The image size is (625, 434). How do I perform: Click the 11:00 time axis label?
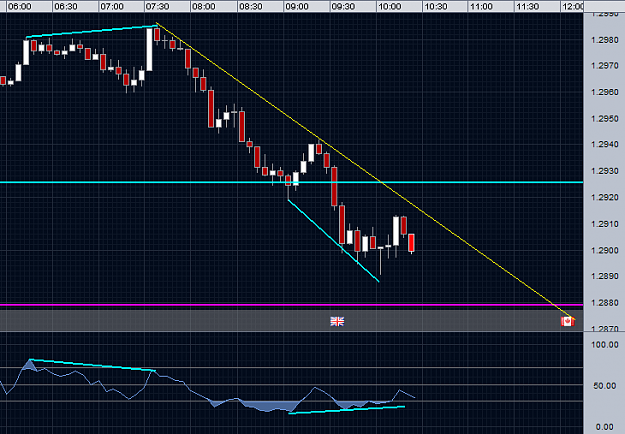[482, 7]
